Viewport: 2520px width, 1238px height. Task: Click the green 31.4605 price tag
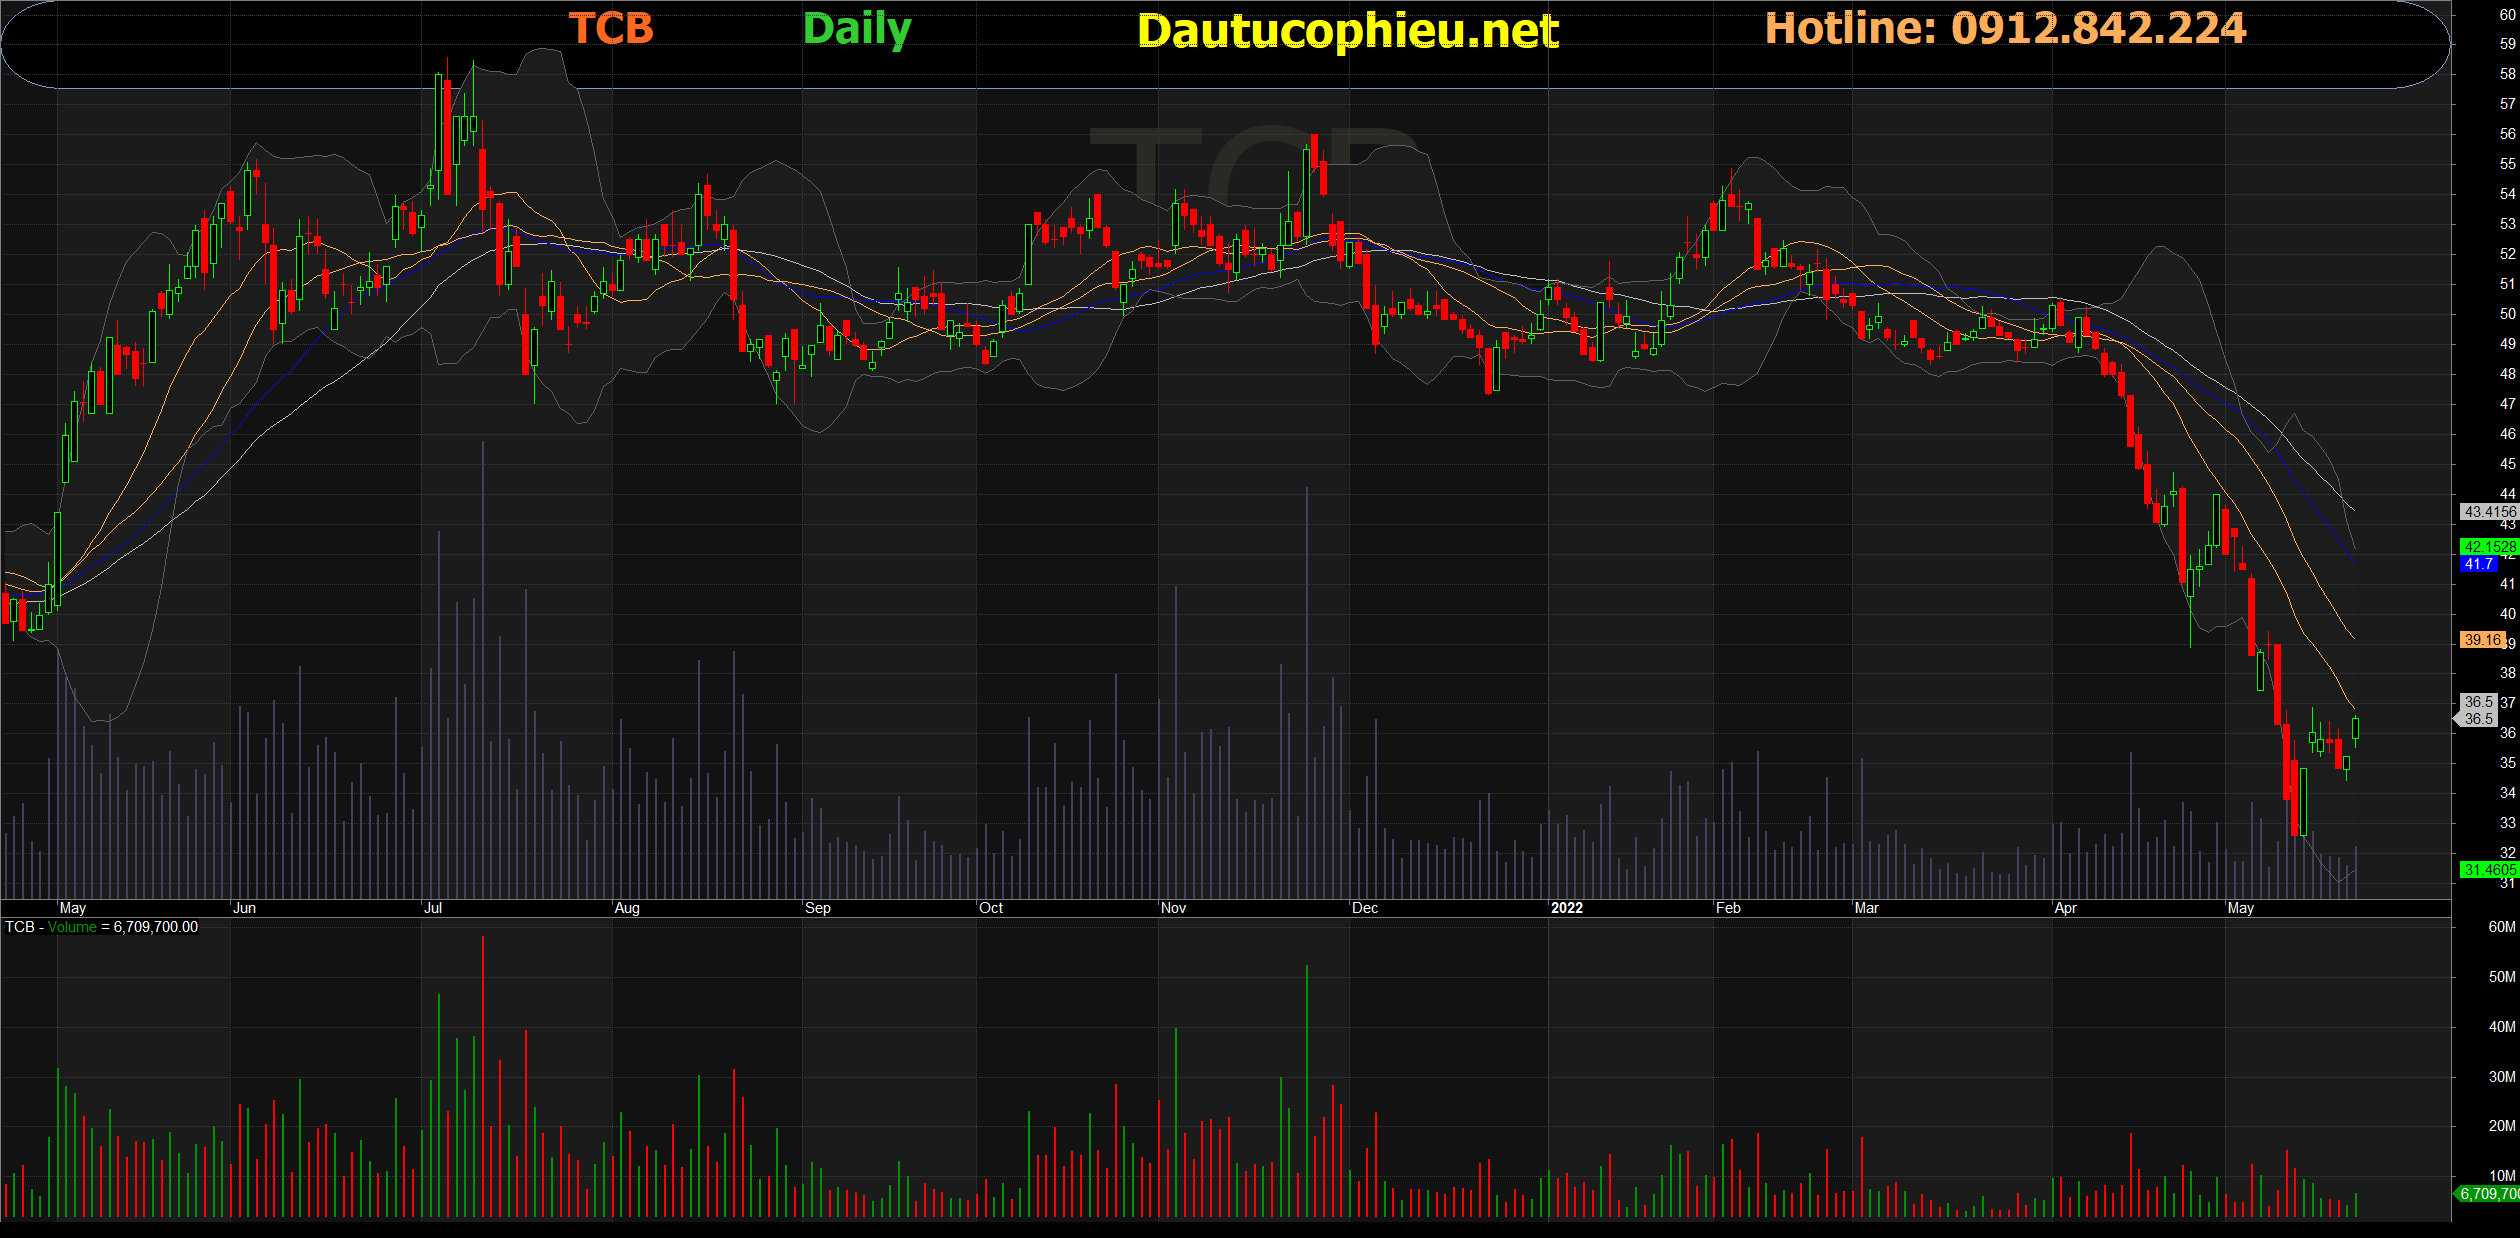pos(2488,870)
